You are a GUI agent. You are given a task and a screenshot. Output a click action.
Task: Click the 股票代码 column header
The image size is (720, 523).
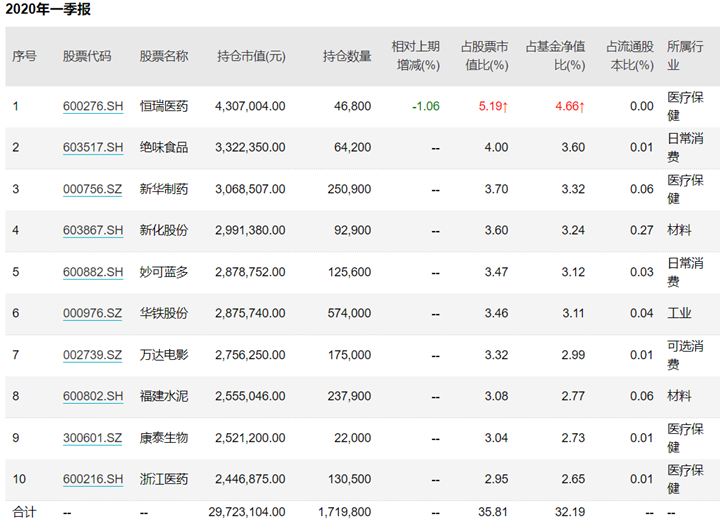(x=87, y=56)
